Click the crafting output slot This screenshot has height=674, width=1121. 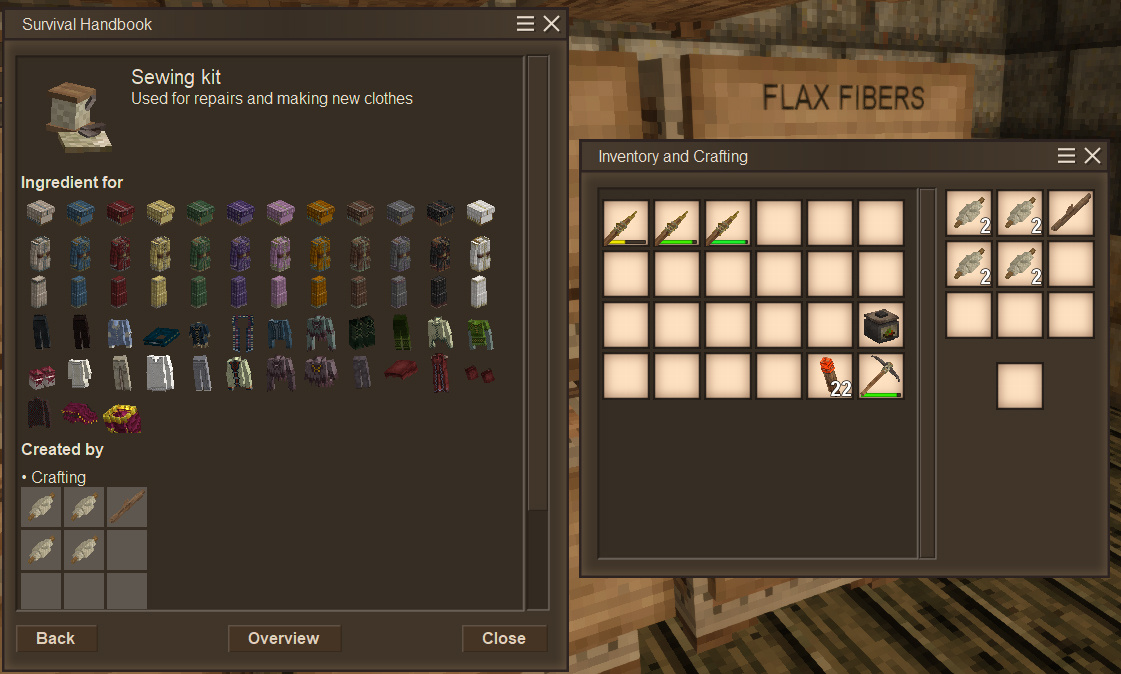tap(1019, 386)
